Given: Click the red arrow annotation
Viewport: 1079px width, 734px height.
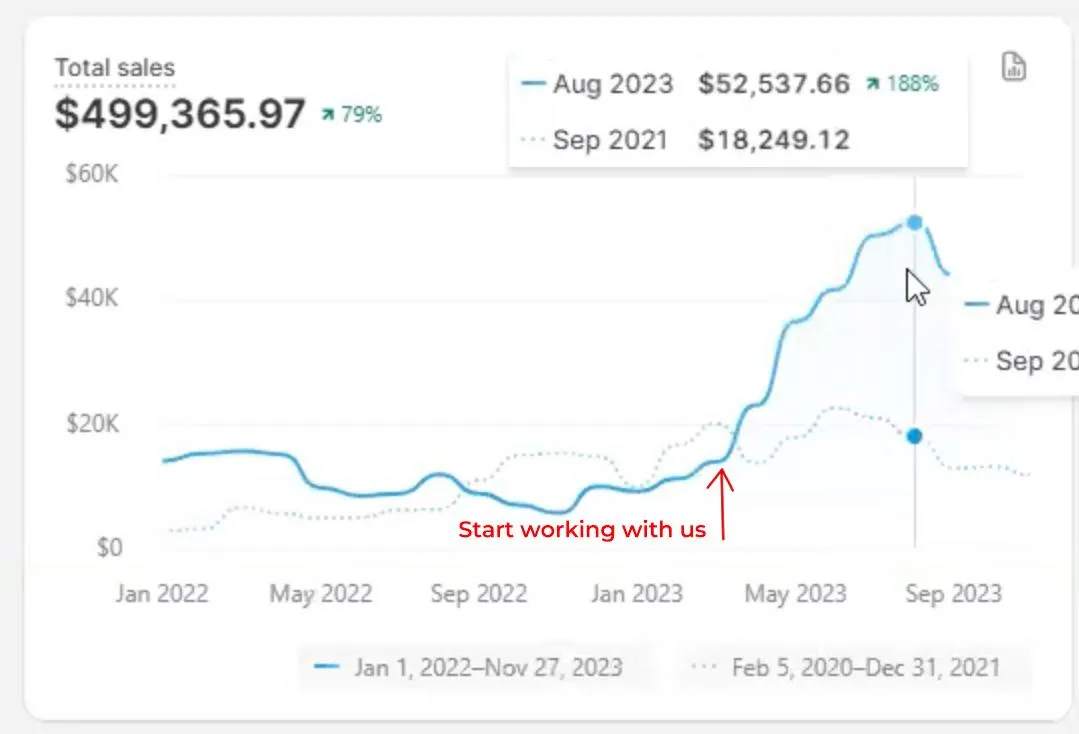Looking at the screenshot, I should point(721,504).
